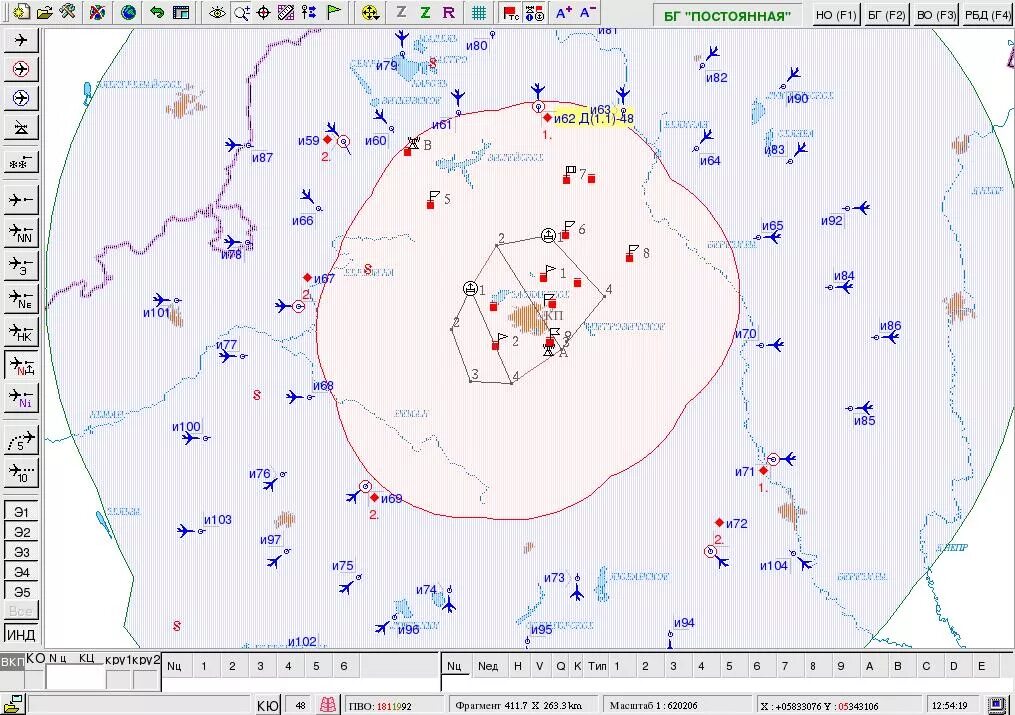
Task: Click the Nц input field
Action: pyautogui.click(x=75, y=677)
